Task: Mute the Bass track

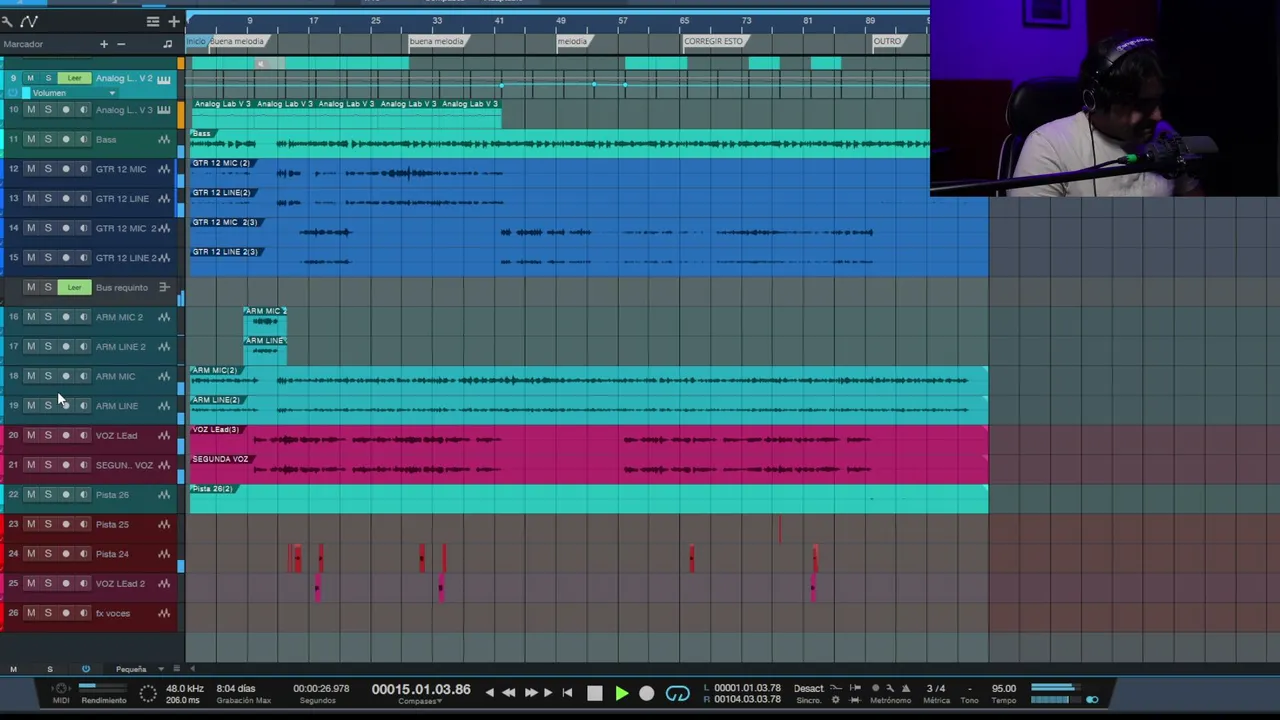Action: [x=30, y=140]
